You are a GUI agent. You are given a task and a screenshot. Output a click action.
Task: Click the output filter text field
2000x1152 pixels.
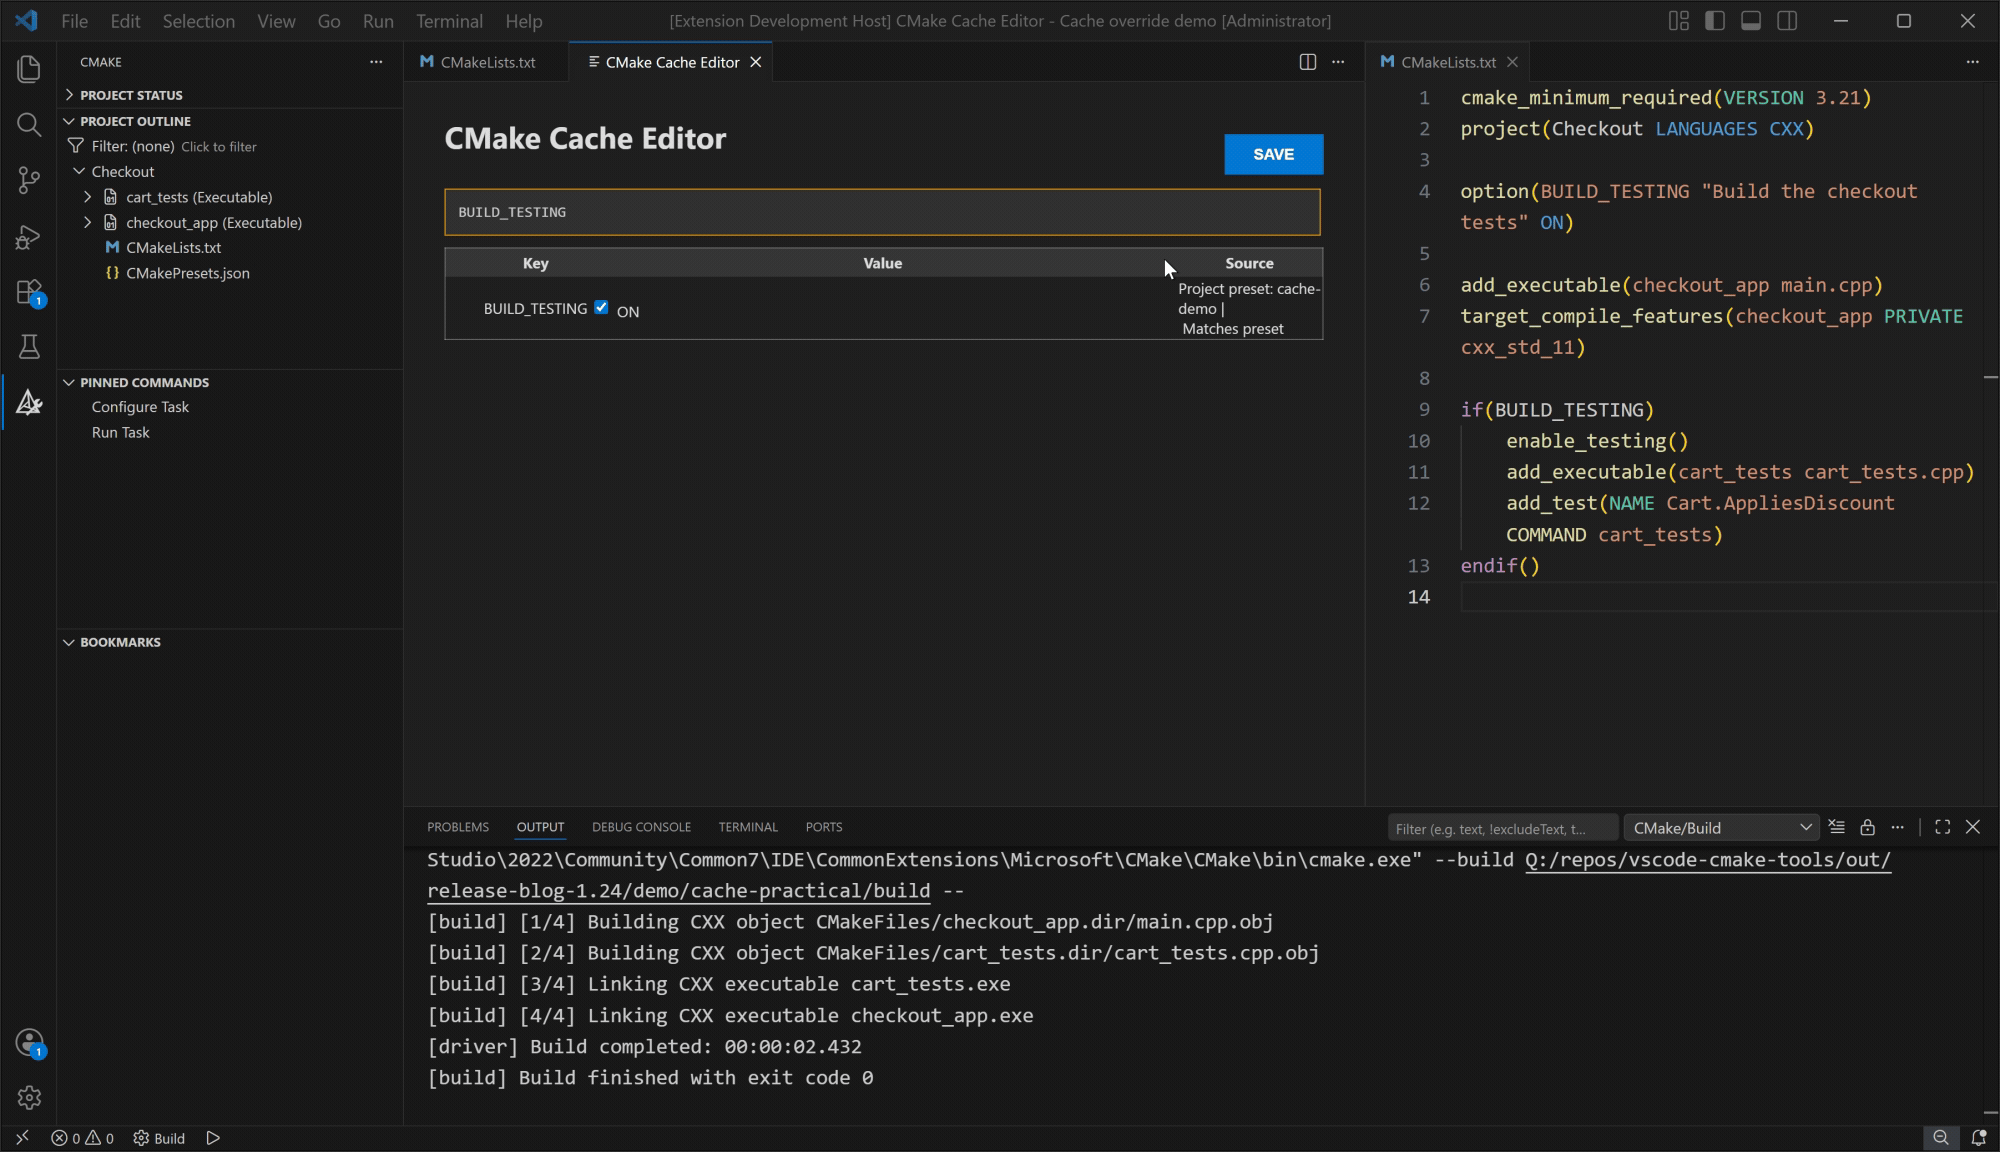(1502, 828)
